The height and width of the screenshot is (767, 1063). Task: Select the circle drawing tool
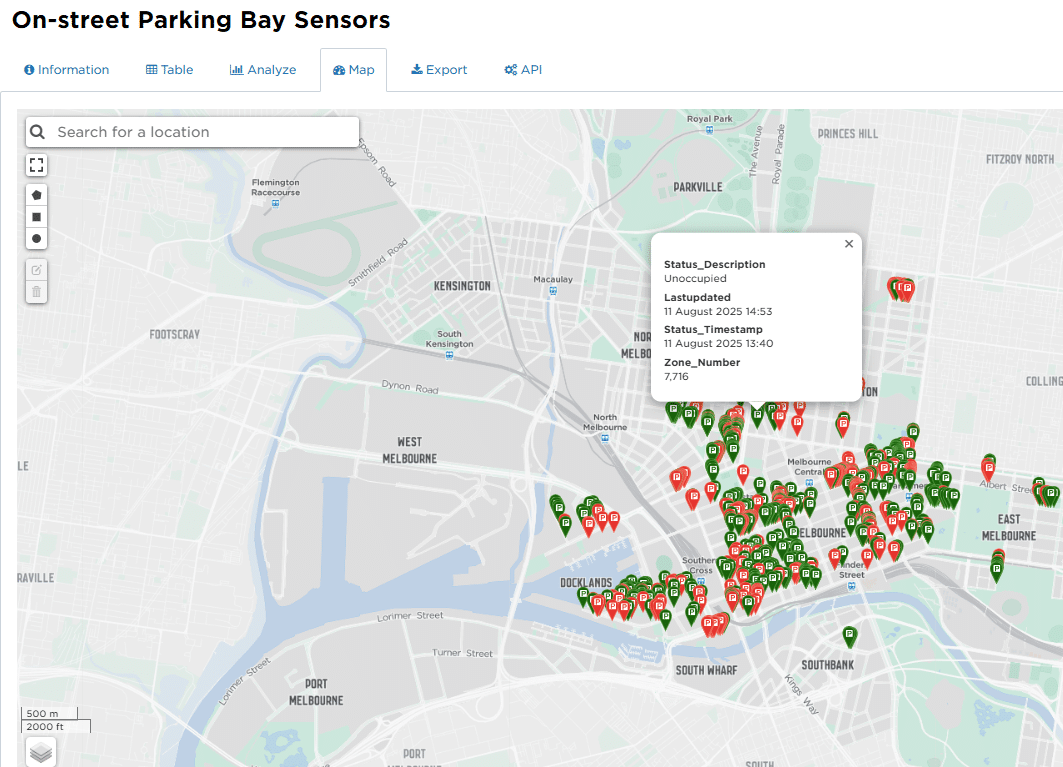click(37, 239)
